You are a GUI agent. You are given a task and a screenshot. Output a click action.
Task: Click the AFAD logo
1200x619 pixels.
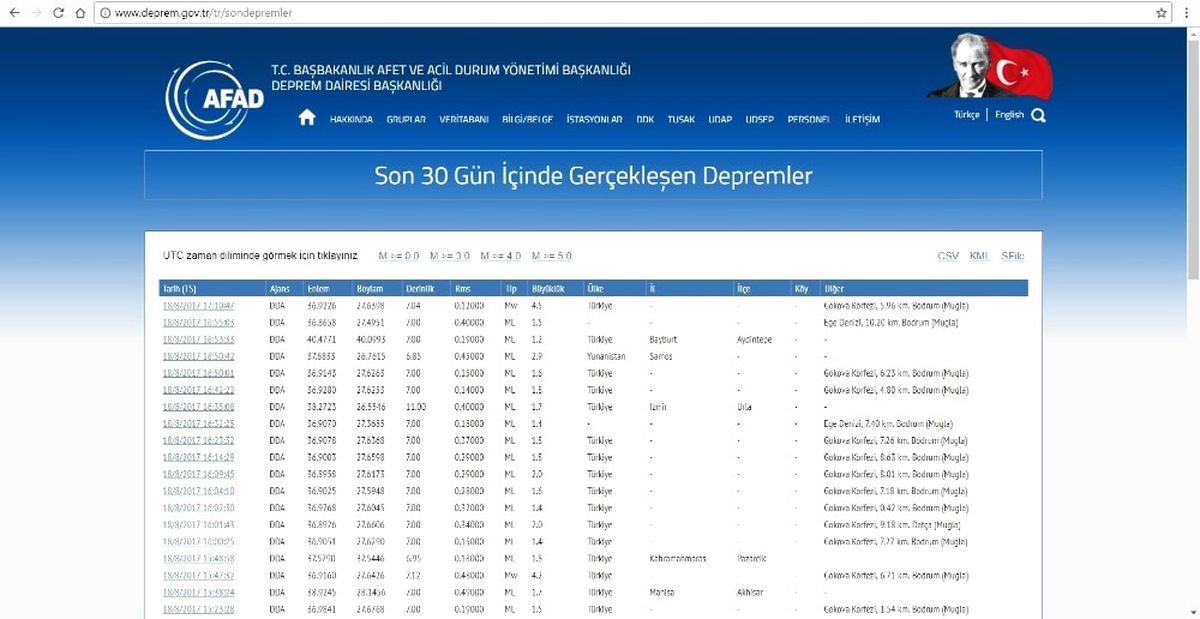coord(215,99)
